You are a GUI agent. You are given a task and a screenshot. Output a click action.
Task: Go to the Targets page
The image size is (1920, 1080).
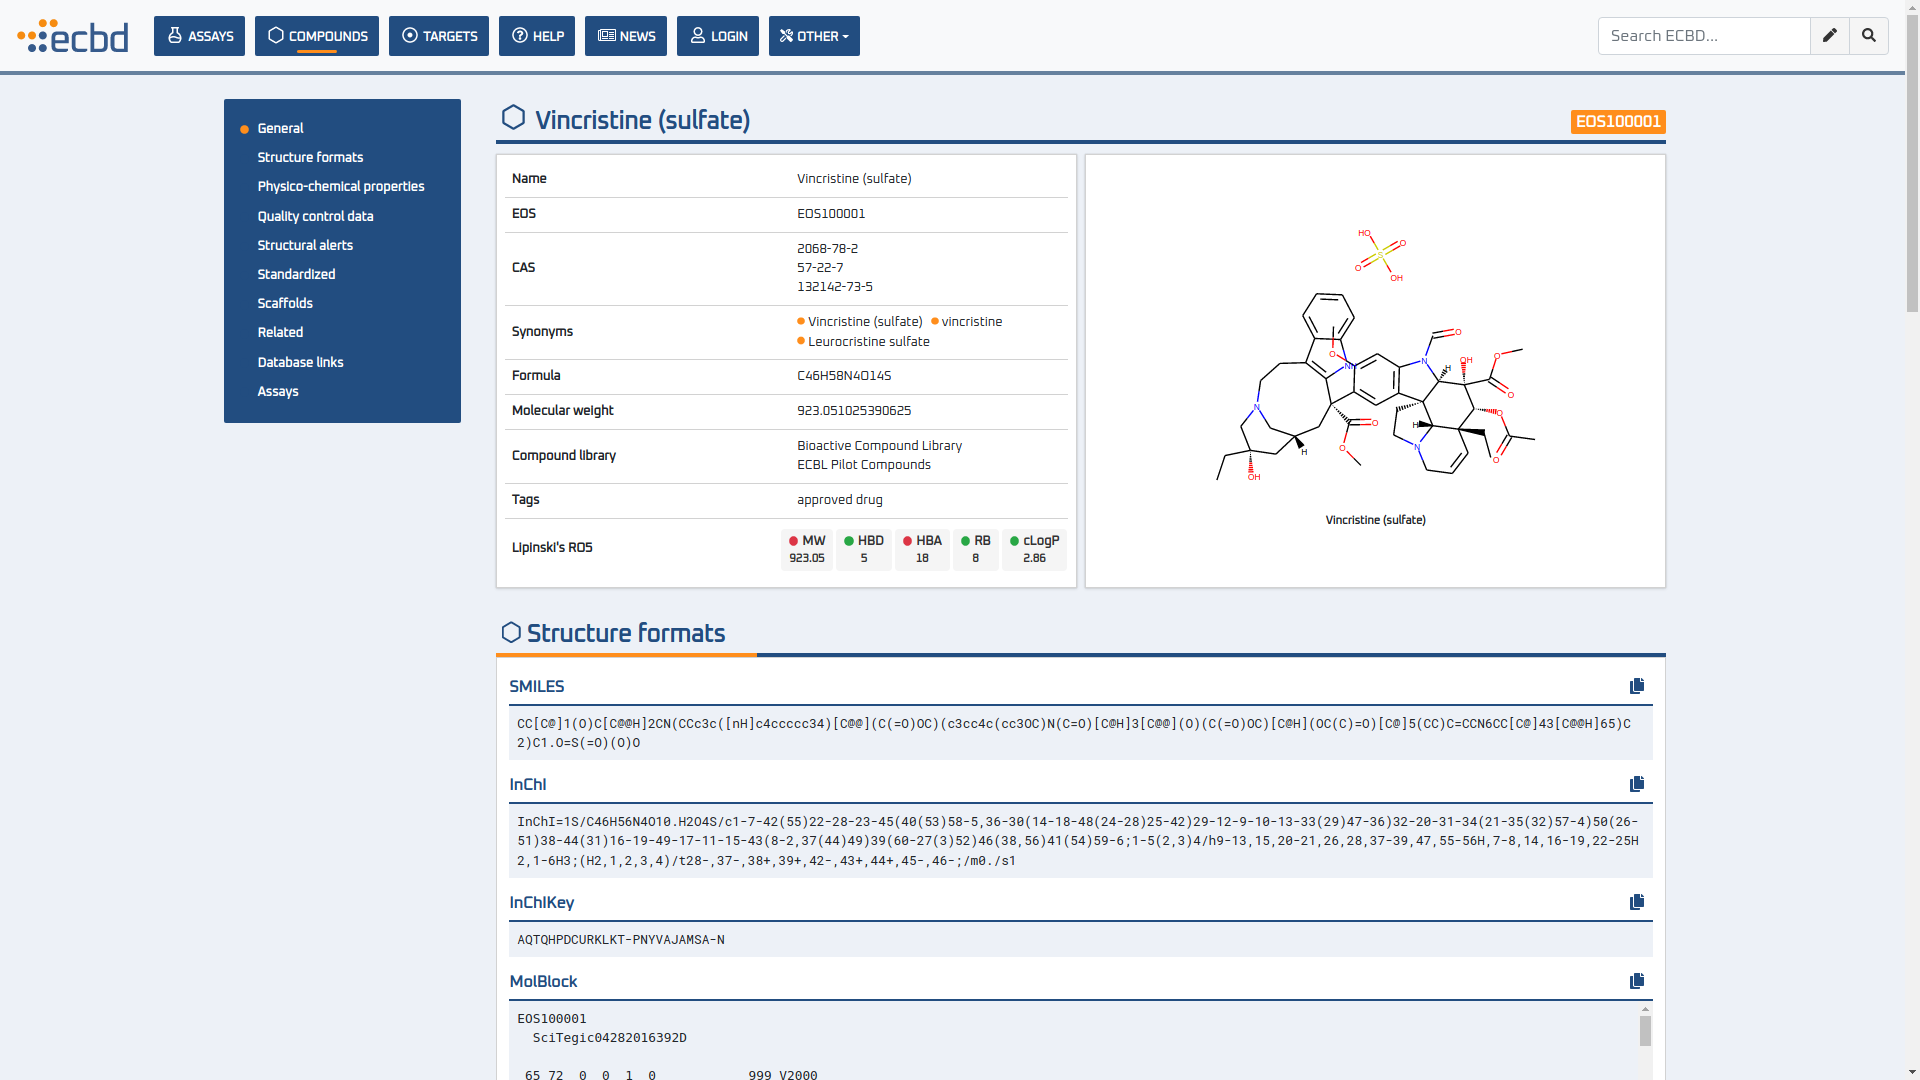438,36
